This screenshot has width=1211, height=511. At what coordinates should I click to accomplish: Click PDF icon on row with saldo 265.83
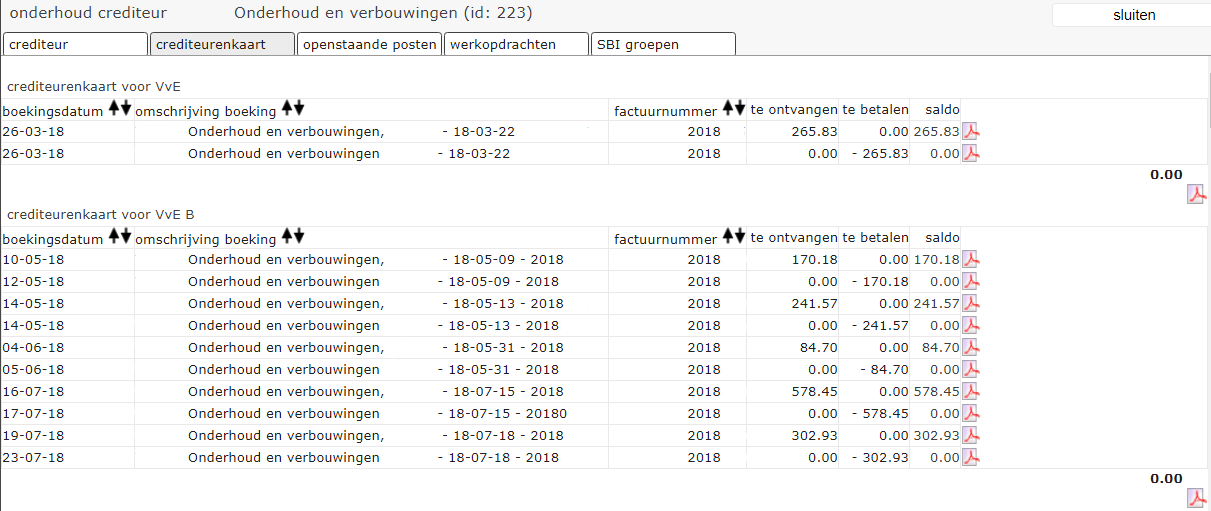click(x=970, y=131)
